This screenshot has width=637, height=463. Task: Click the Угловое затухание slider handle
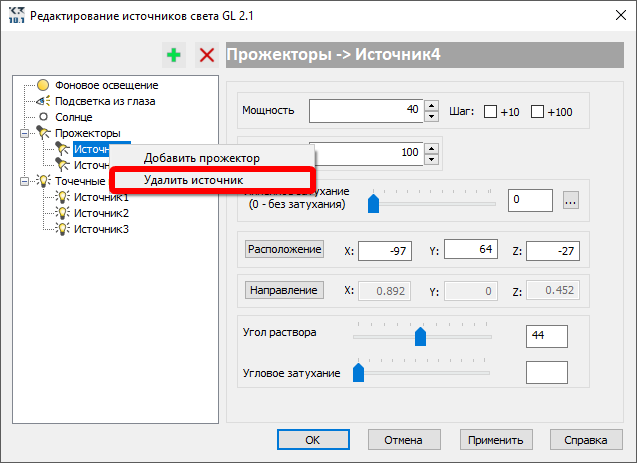(358, 372)
